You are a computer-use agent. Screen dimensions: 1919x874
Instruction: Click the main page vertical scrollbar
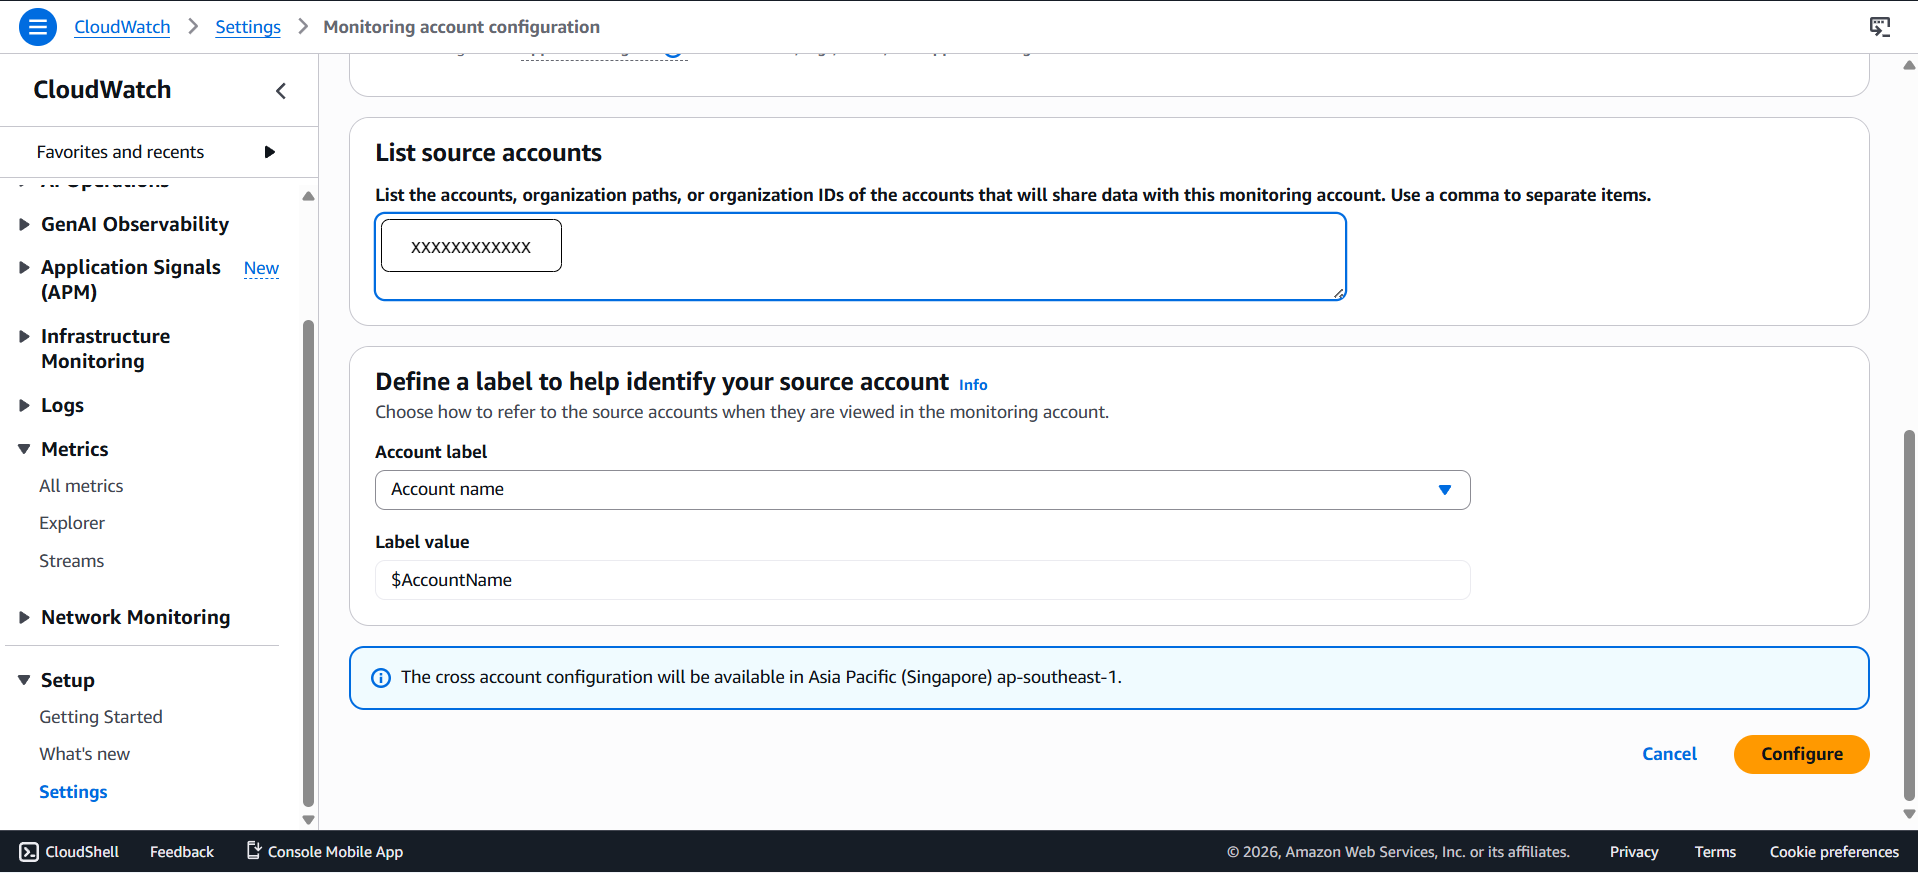[1909, 615]
